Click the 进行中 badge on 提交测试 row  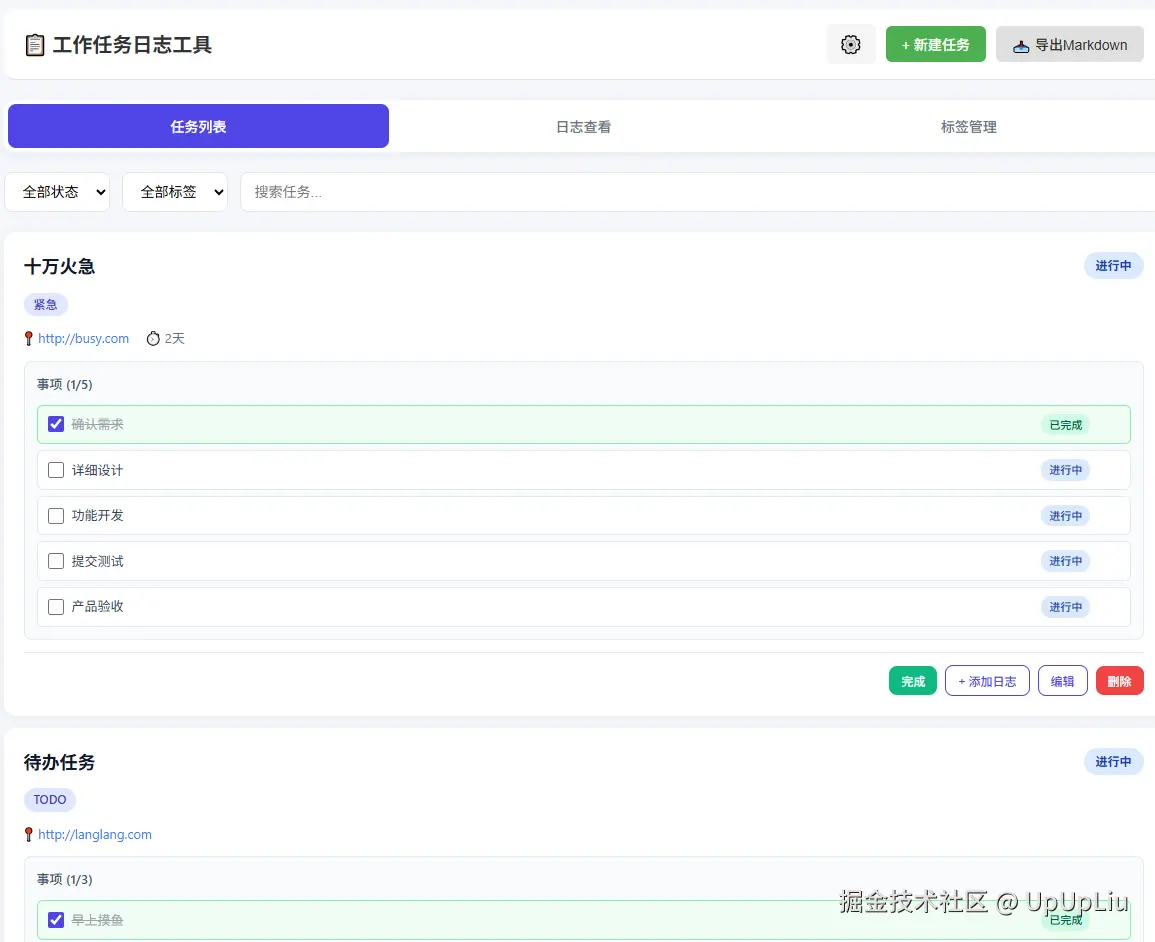click(x=1065, y=561)
